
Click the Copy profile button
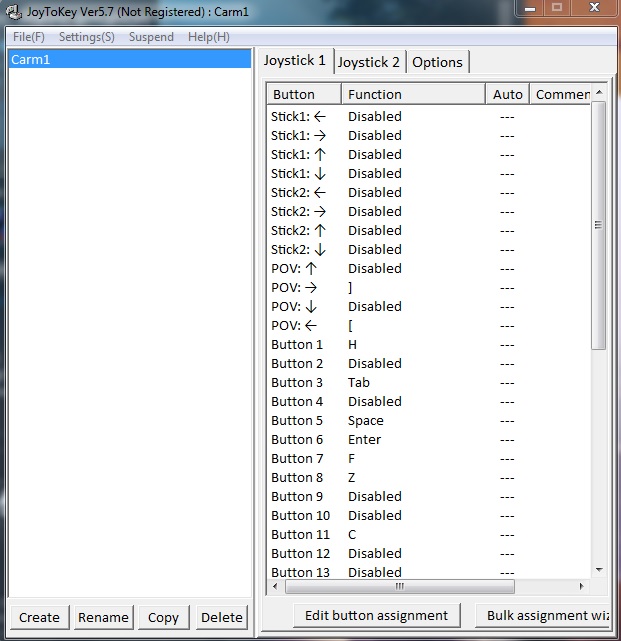tap(164, 617)
